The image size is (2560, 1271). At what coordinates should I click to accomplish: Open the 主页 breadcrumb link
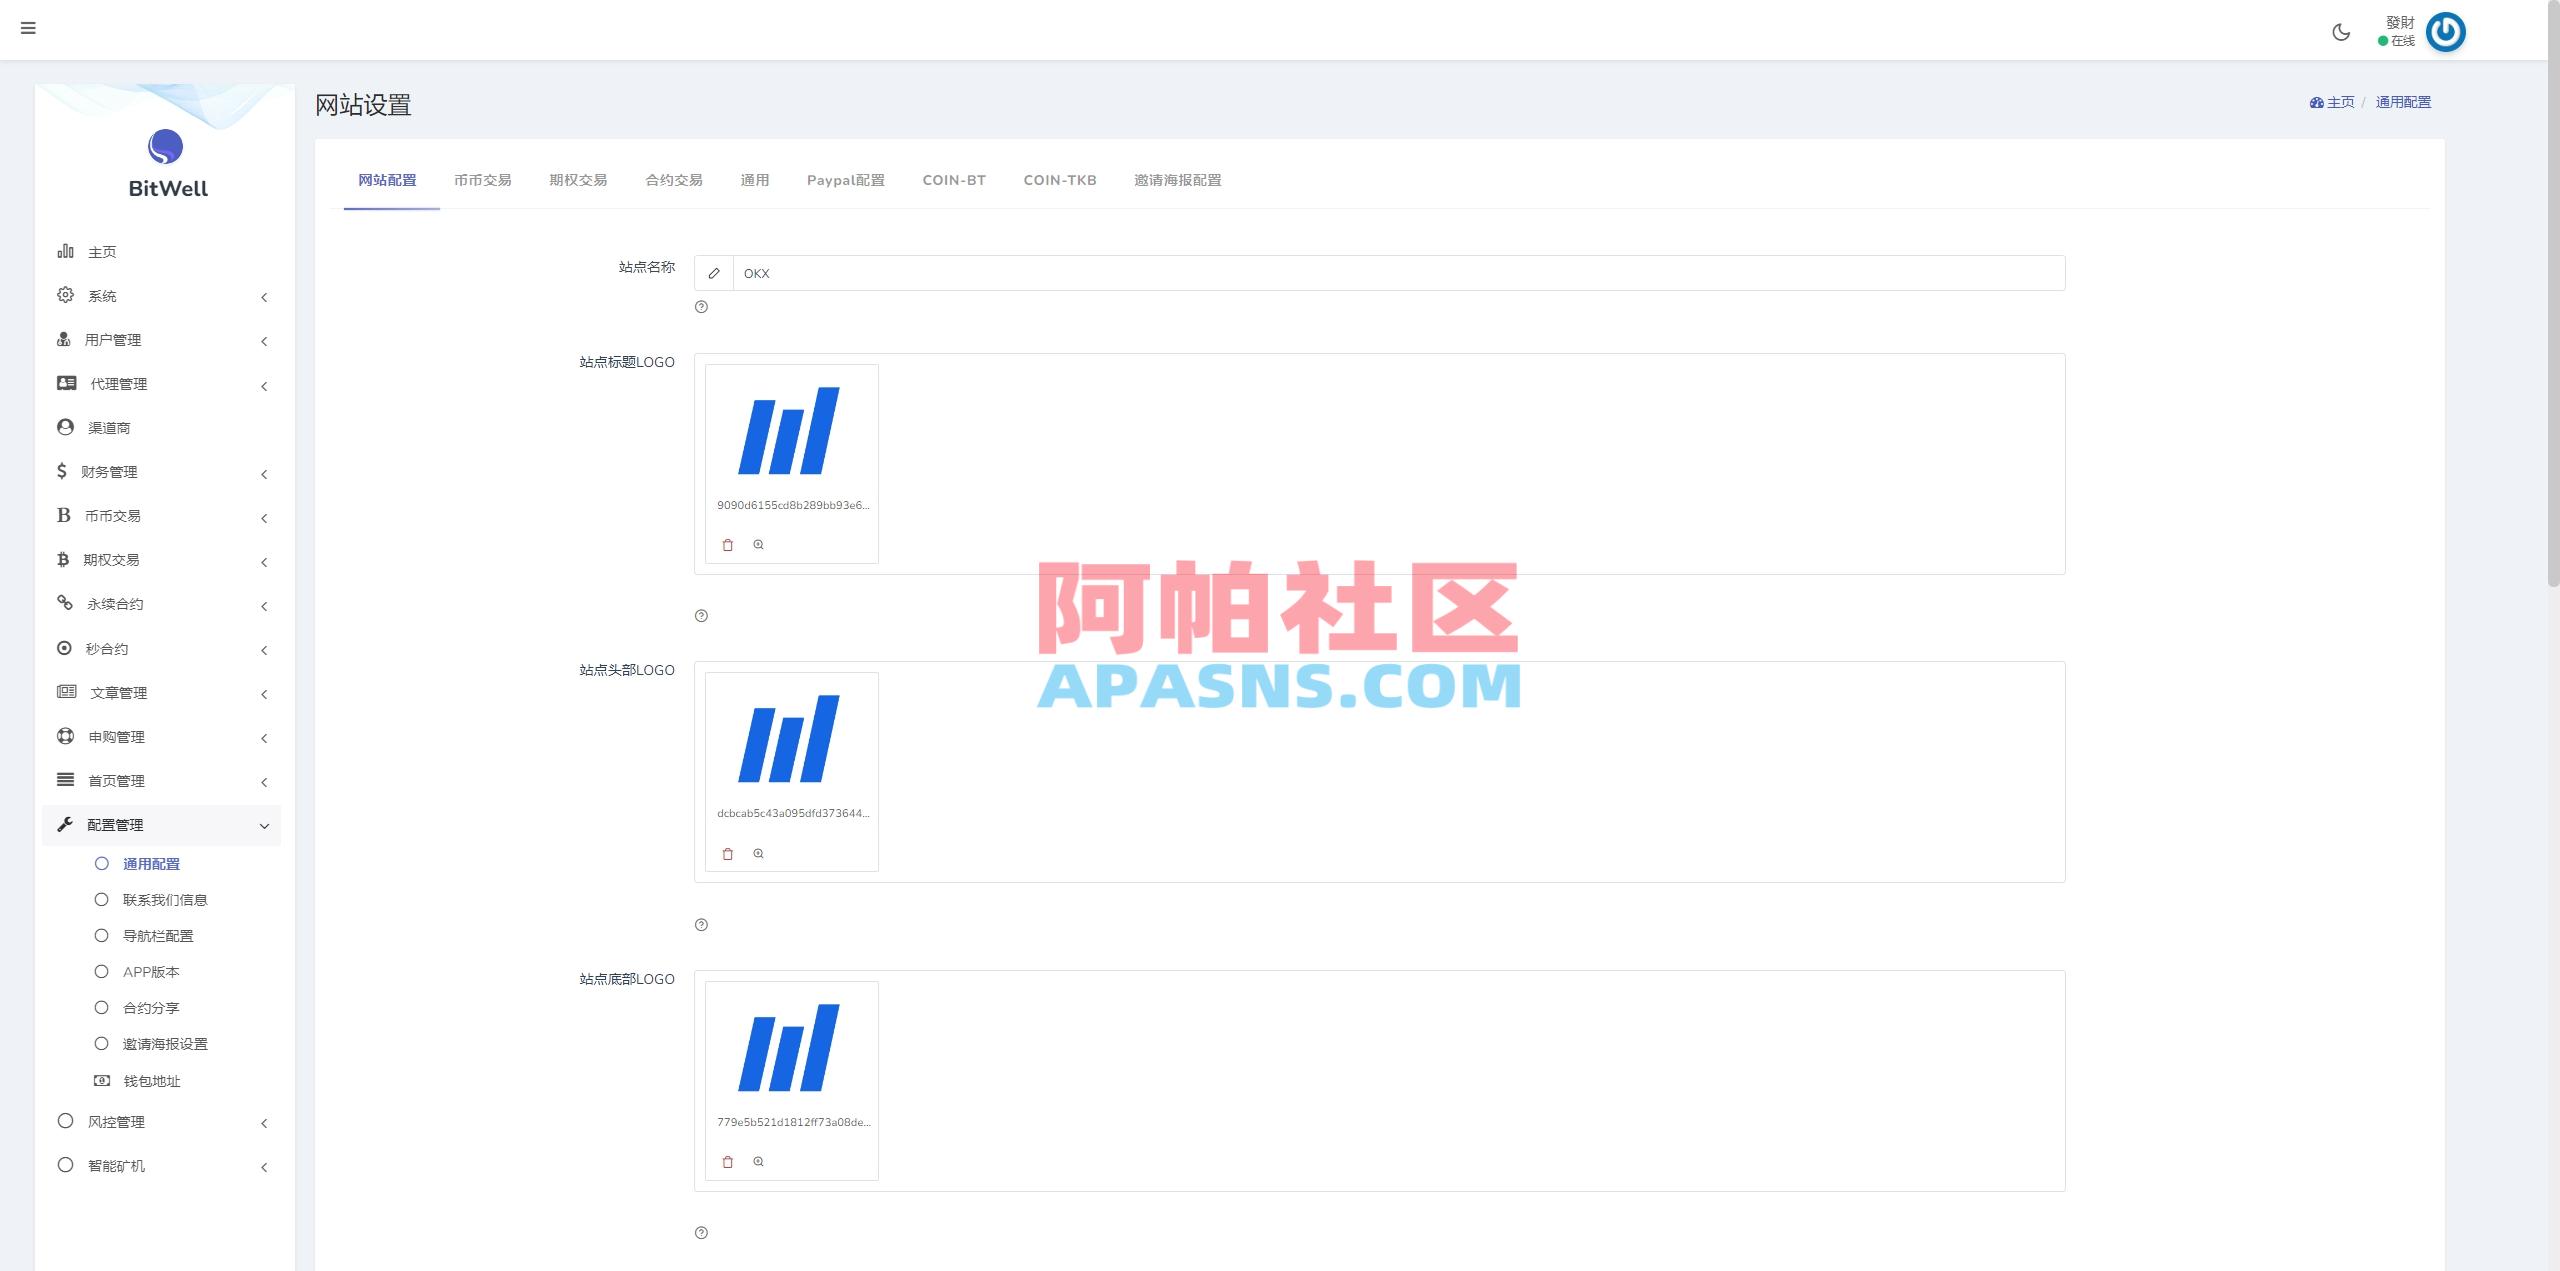click(x=2340, y=101)
